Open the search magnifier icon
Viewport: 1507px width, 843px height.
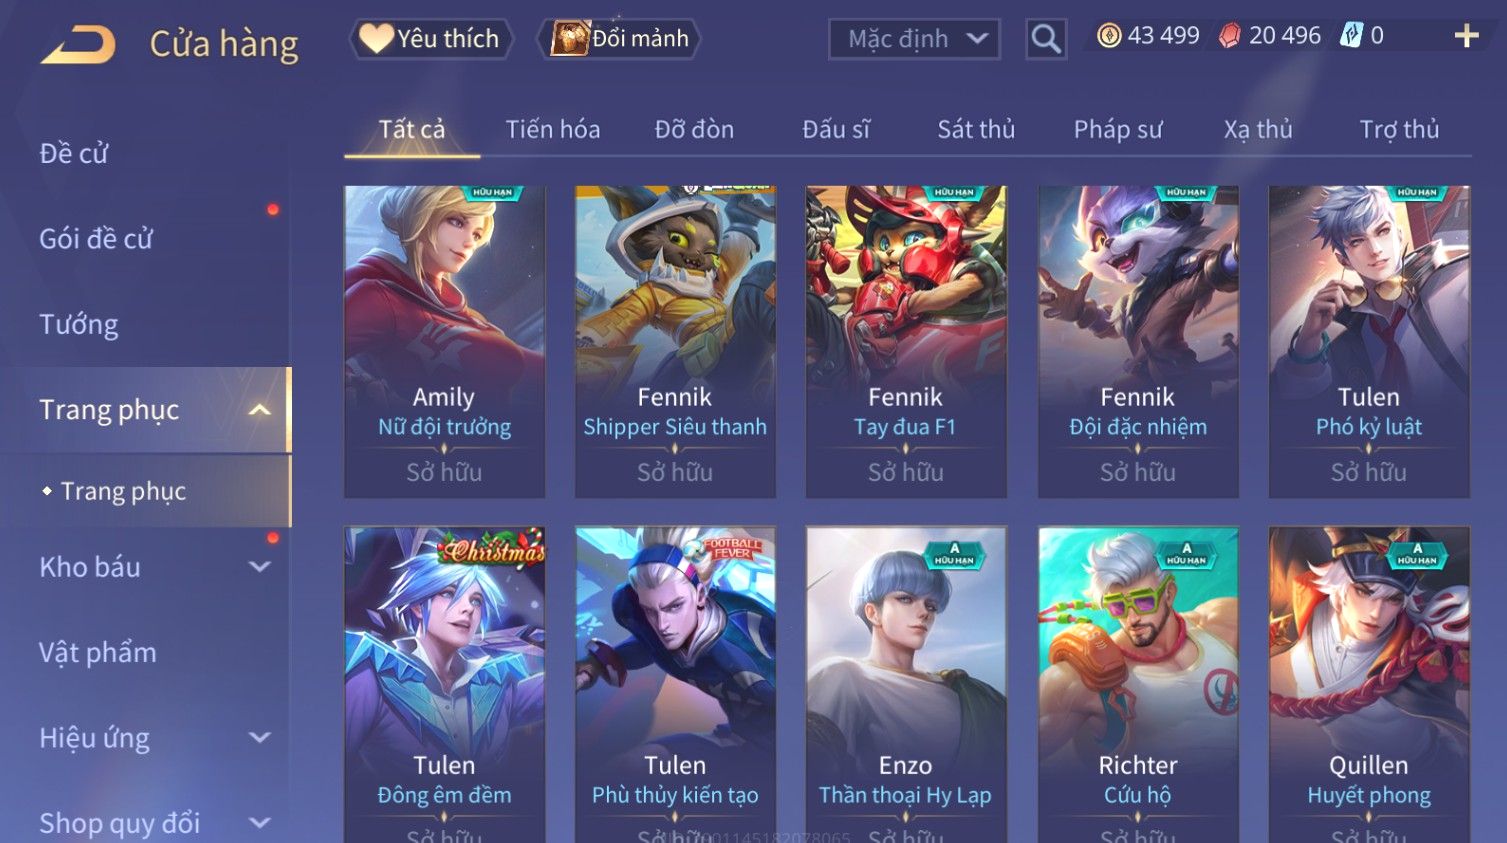pos(1046,39)
